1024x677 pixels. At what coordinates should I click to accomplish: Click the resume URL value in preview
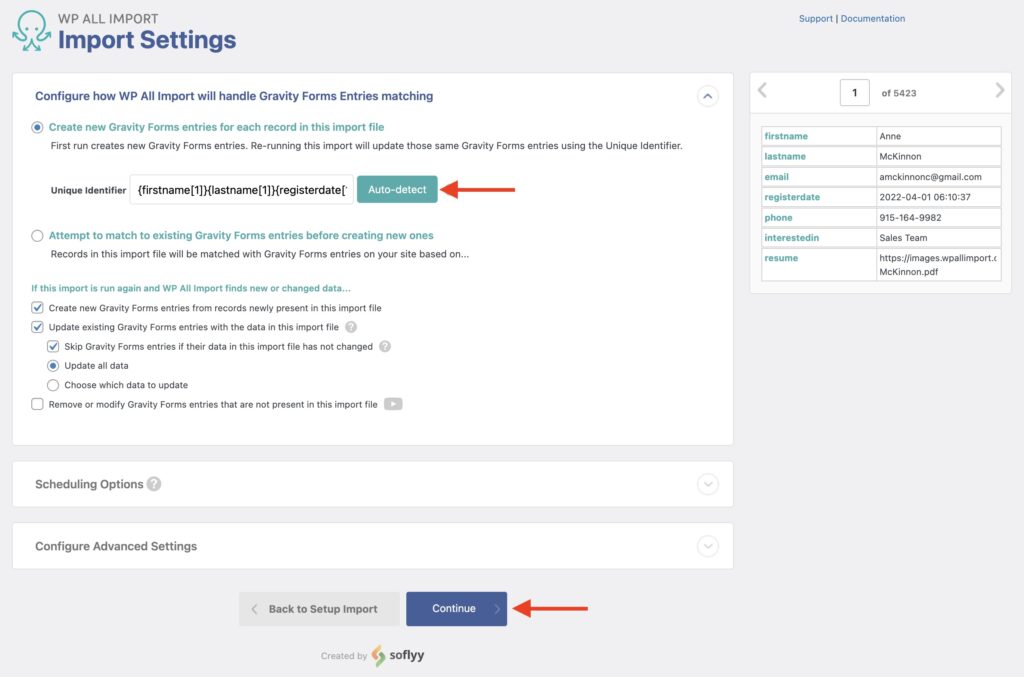pyautogui.click(x=938, y=264)
